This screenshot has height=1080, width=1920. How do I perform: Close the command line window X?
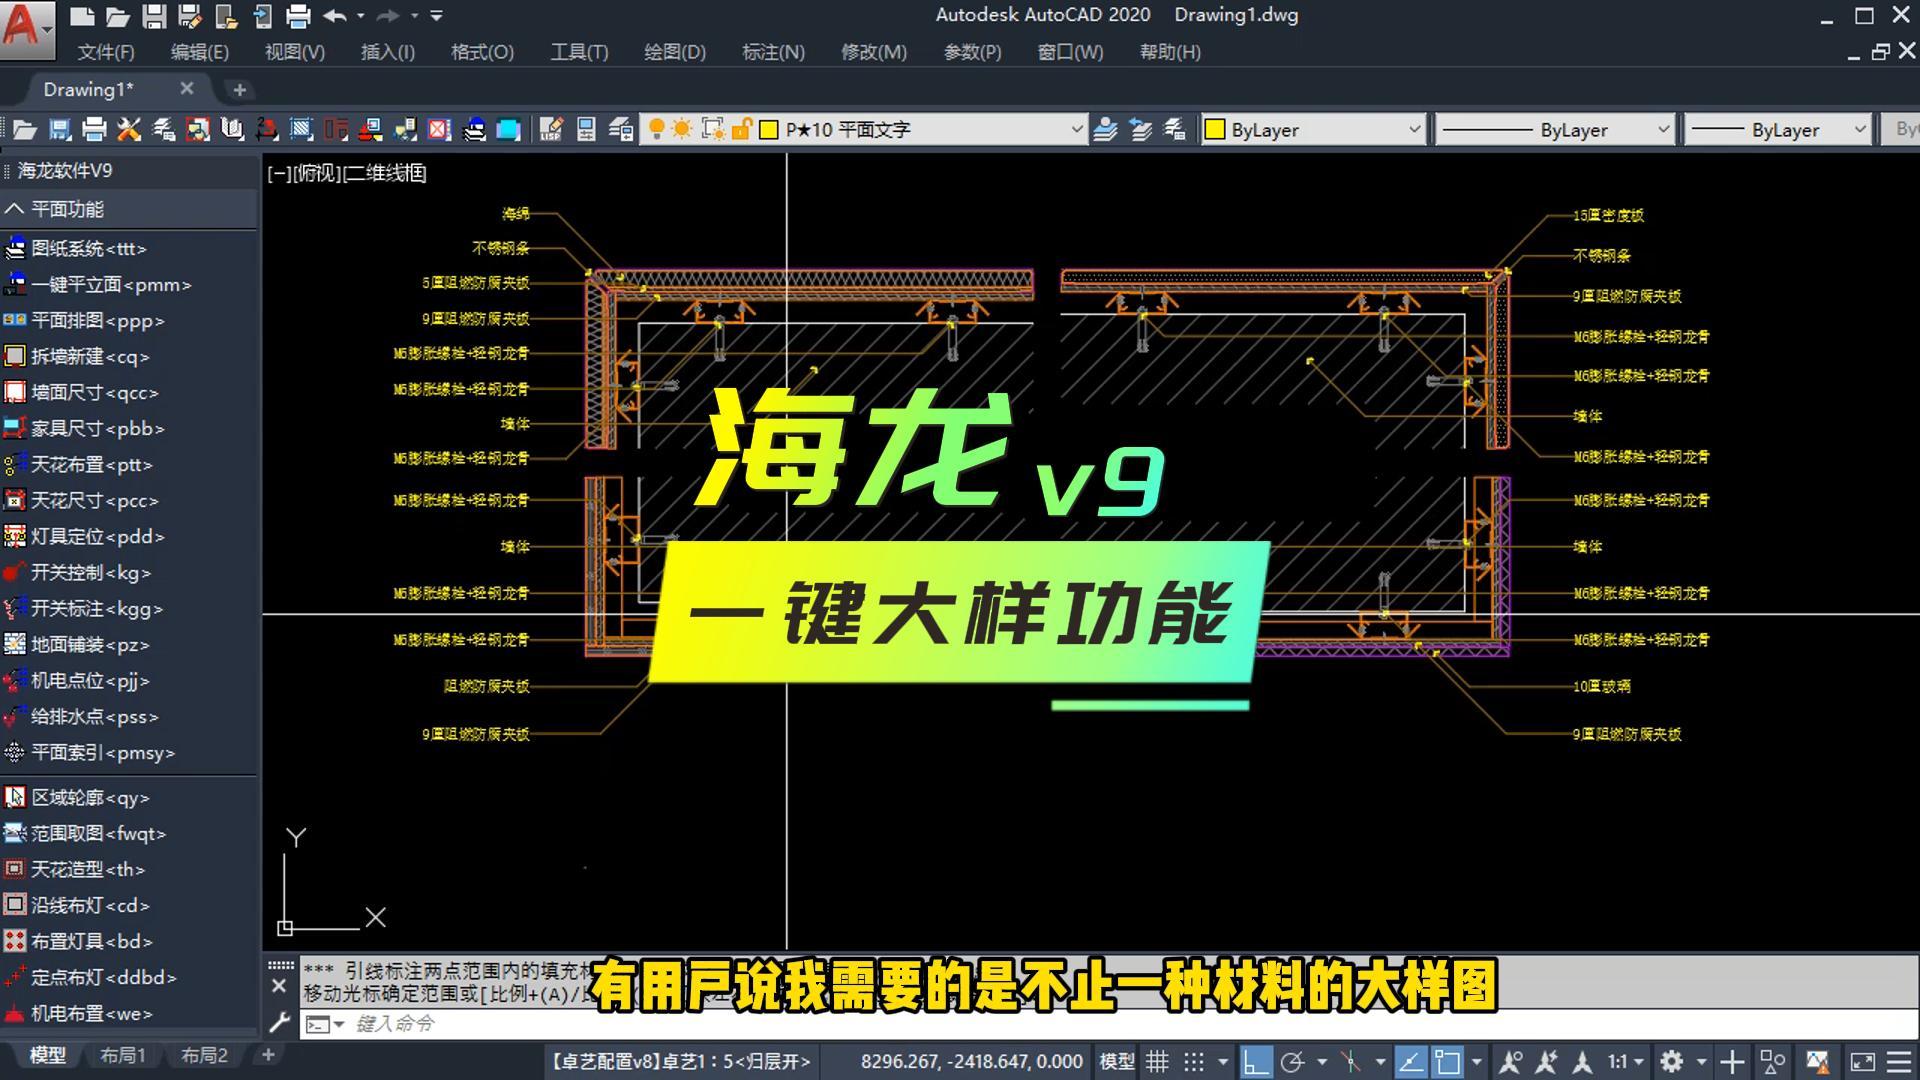coord(279,986)
